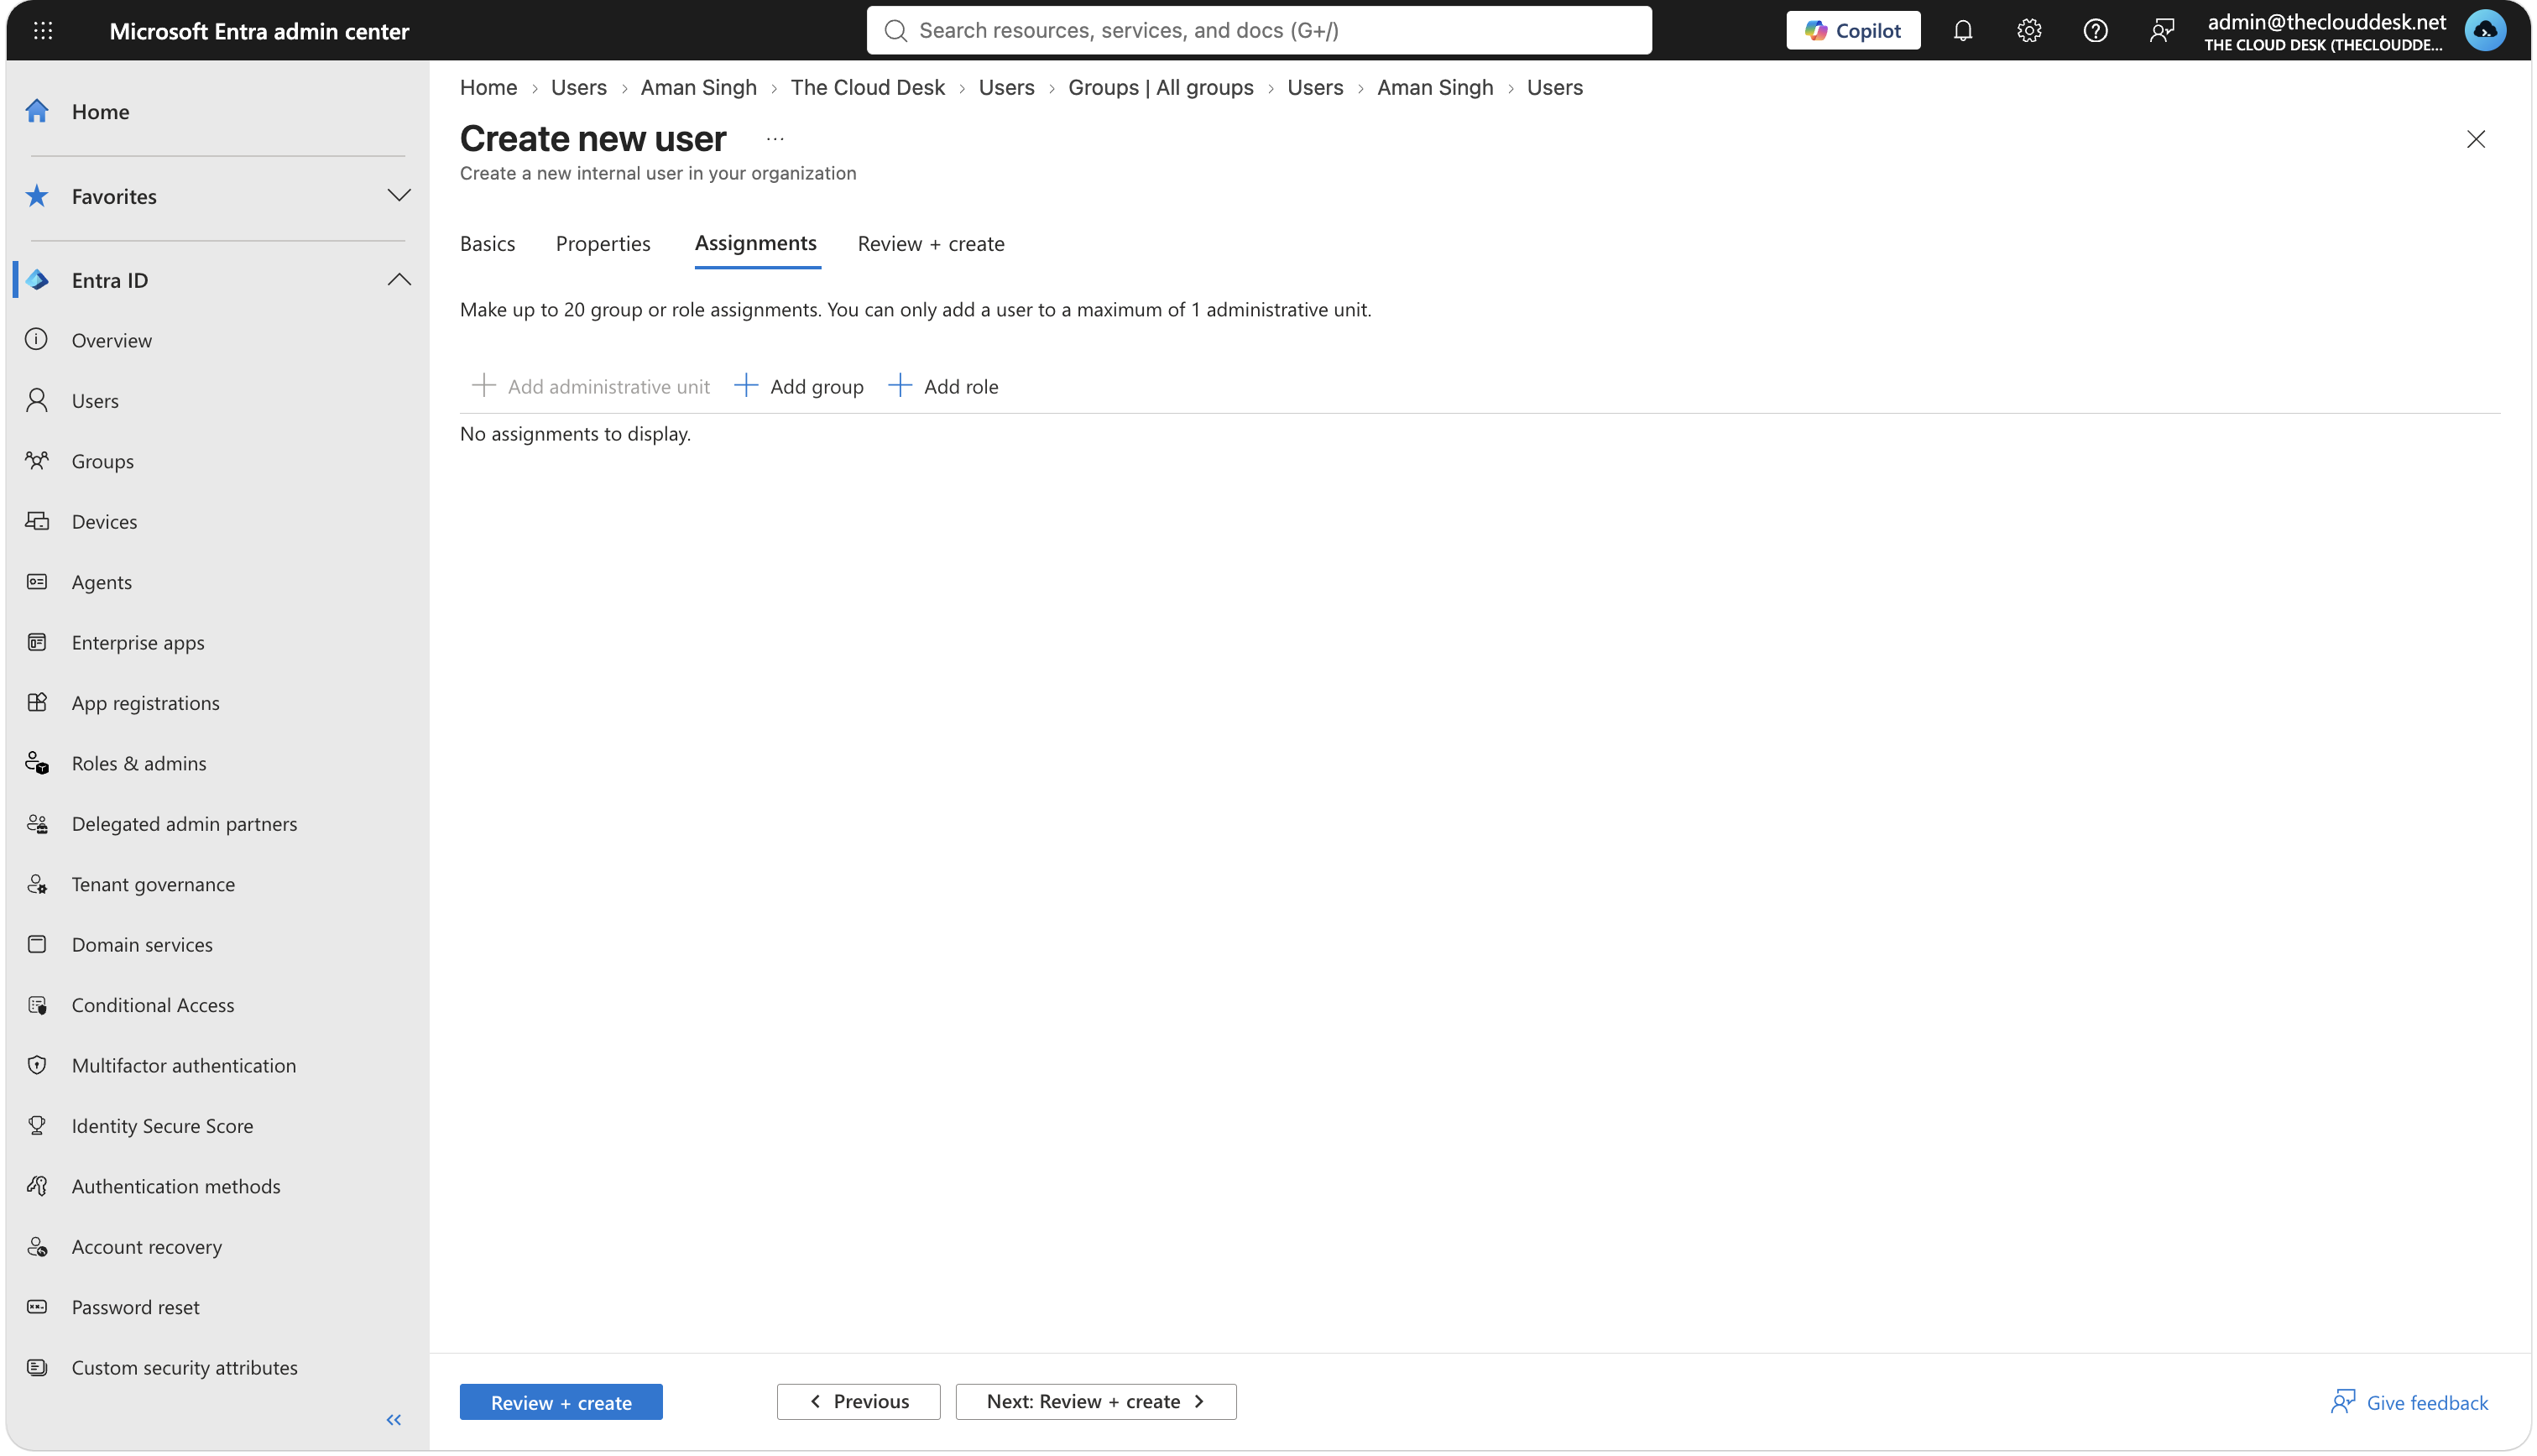Click Add administrative unit

[590, 386]
